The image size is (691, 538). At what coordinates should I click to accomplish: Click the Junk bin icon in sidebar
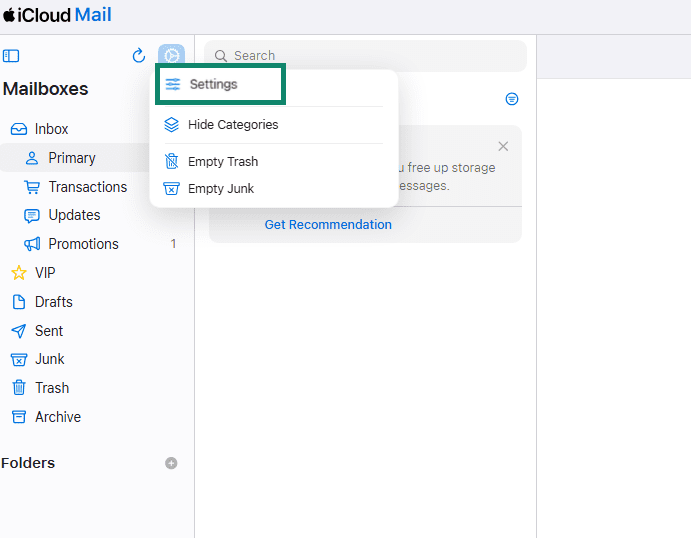click(x=19, y=360)
